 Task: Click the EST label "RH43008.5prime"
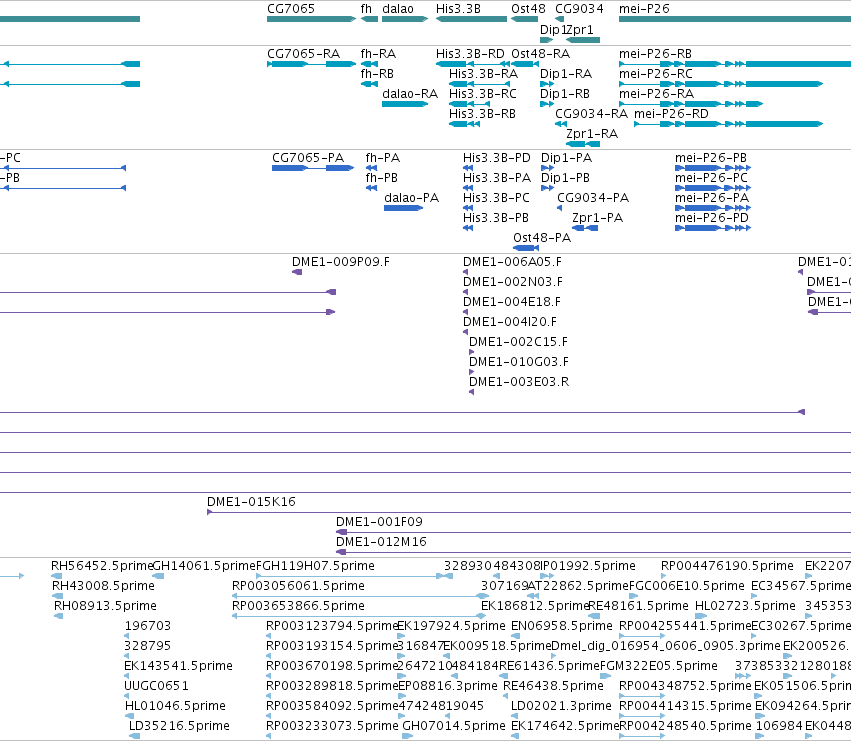pos(103,586)
